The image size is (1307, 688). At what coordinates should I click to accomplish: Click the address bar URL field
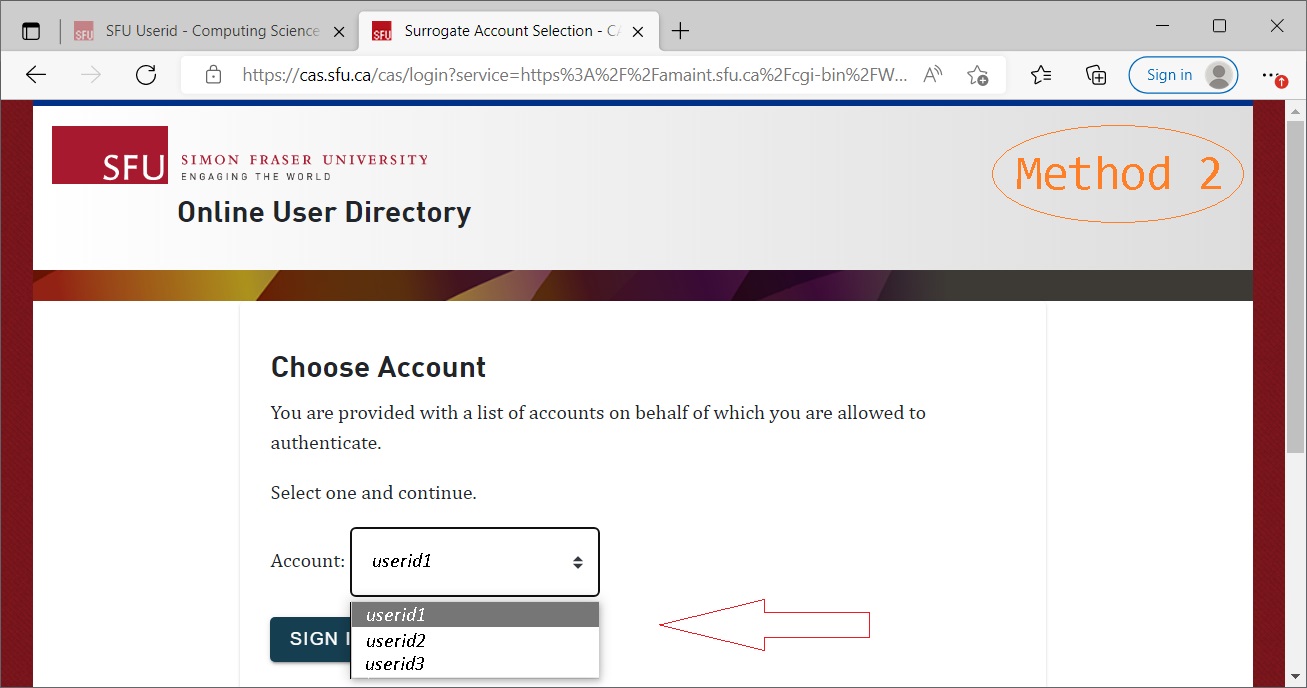[x=575, y=75]
